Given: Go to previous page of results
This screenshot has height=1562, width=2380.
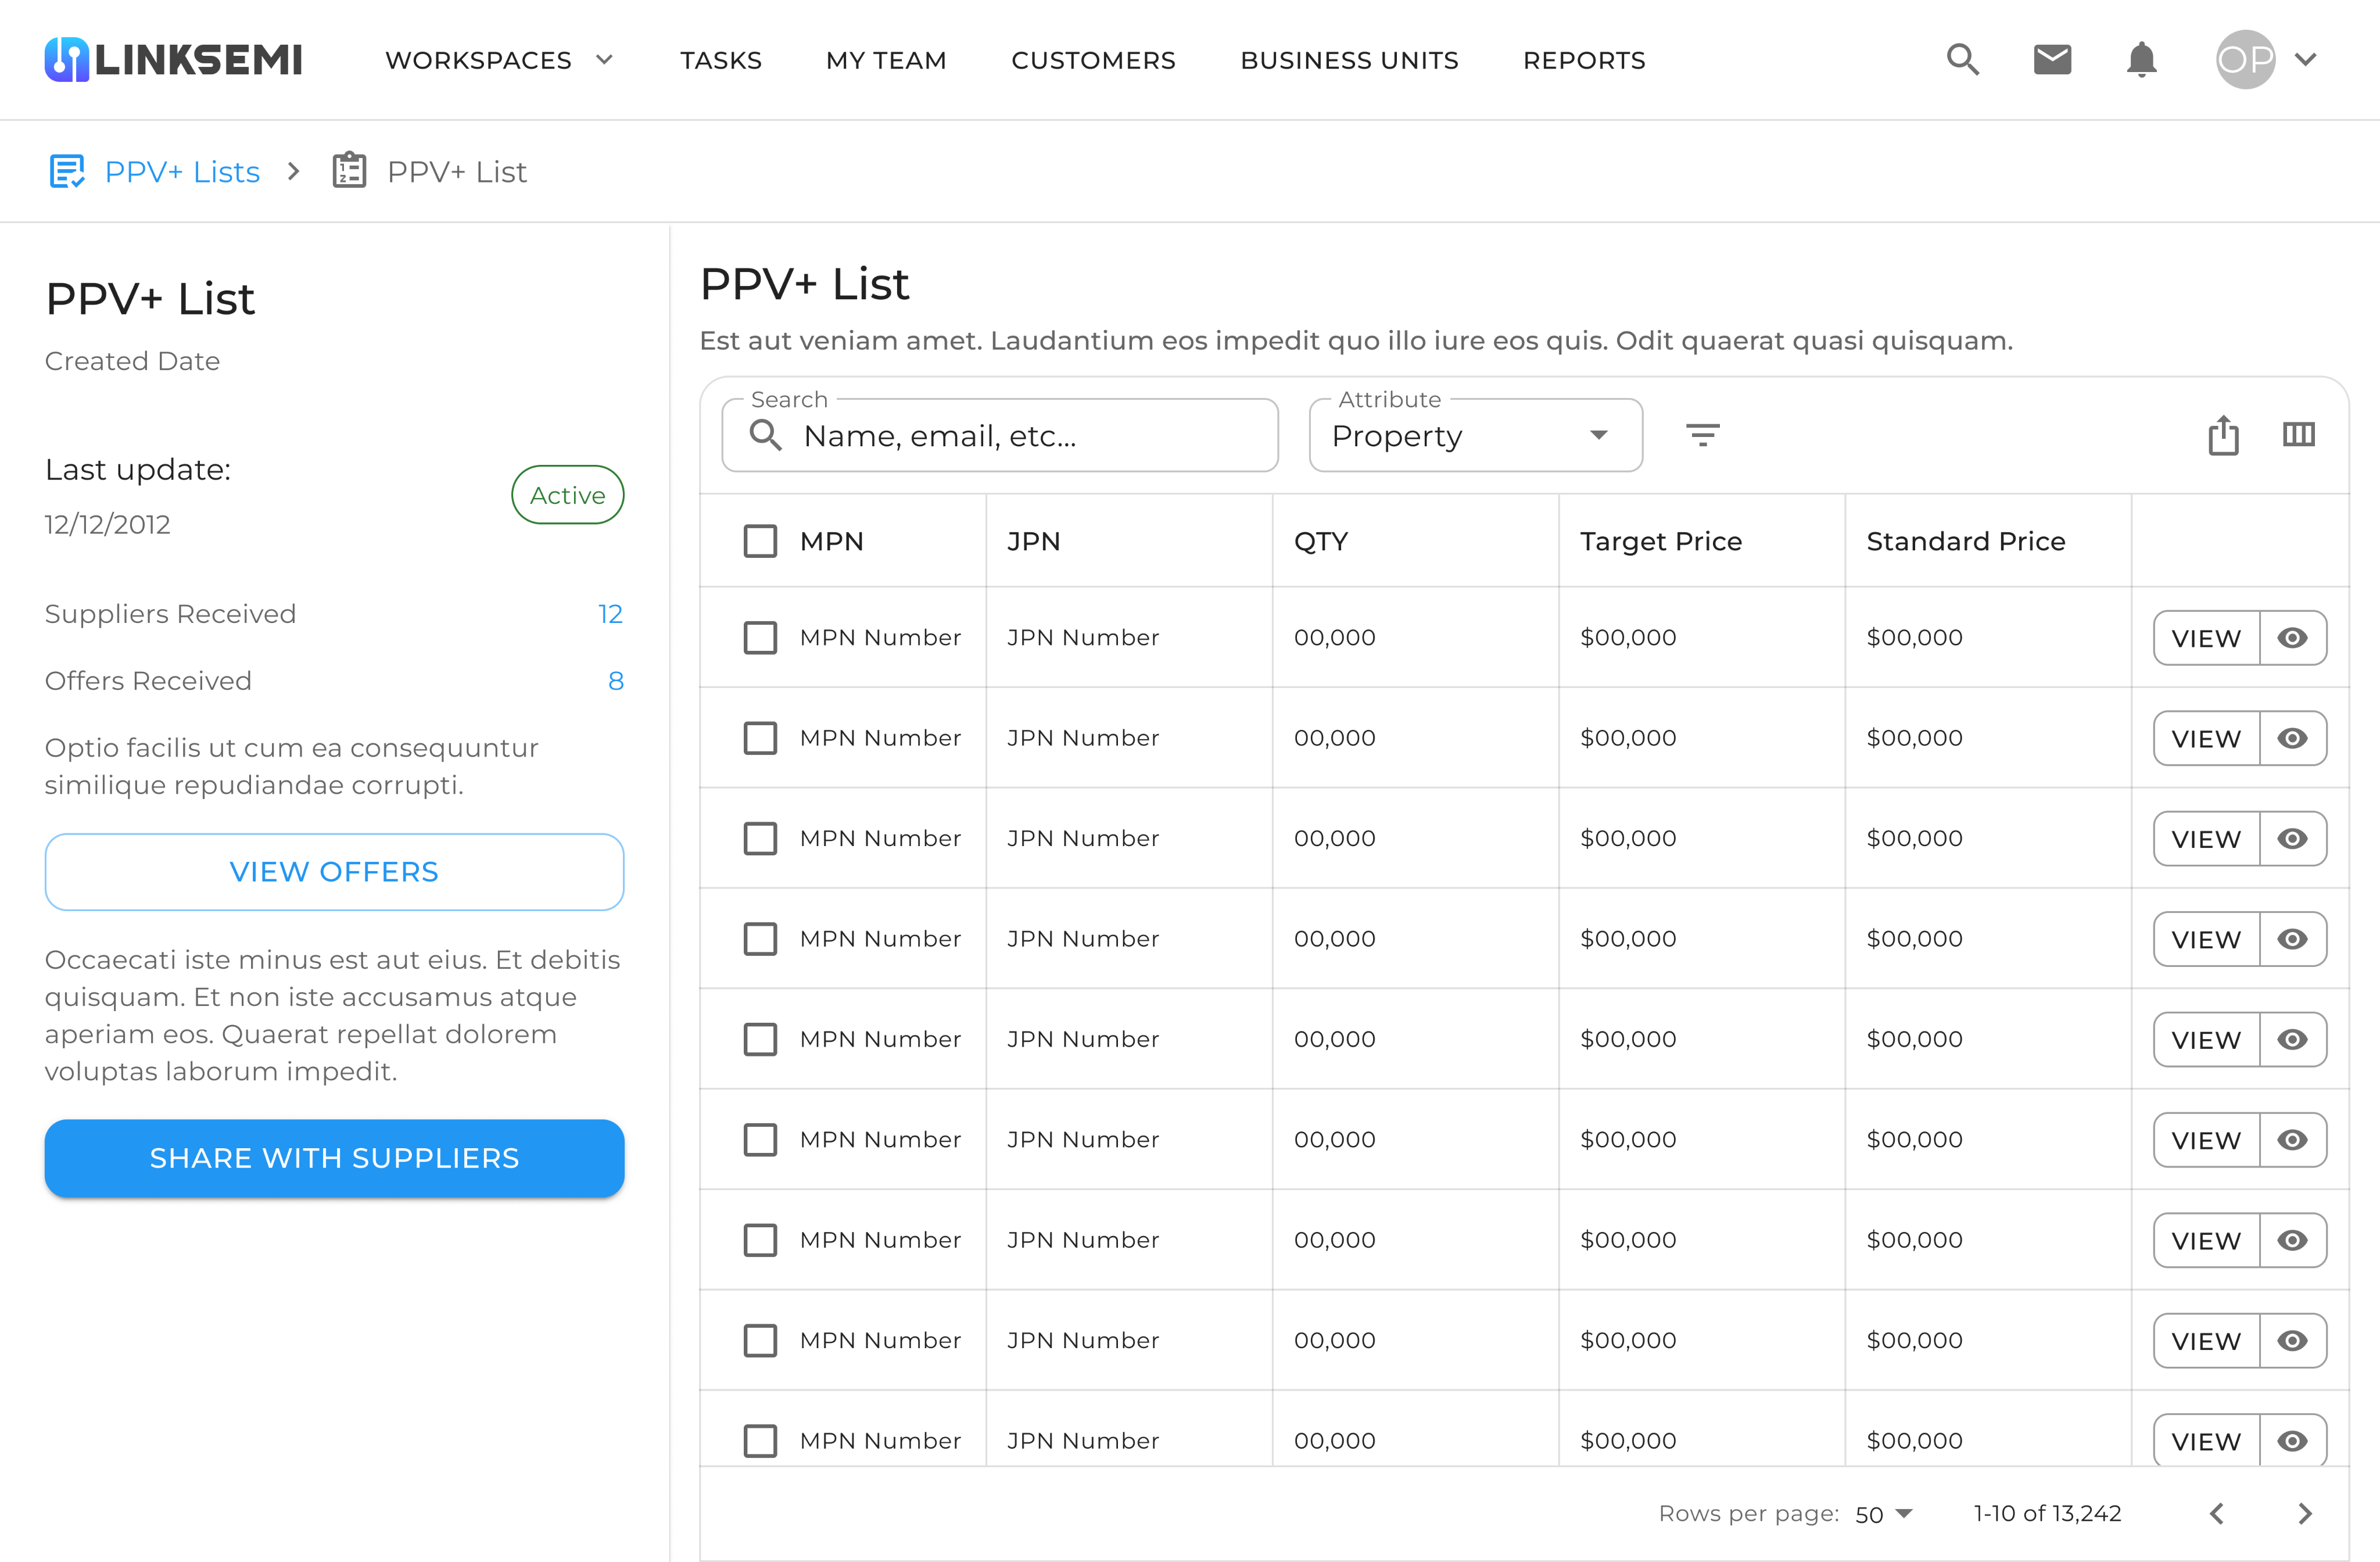Looking at the screenshot, I should [2217, 1513].
